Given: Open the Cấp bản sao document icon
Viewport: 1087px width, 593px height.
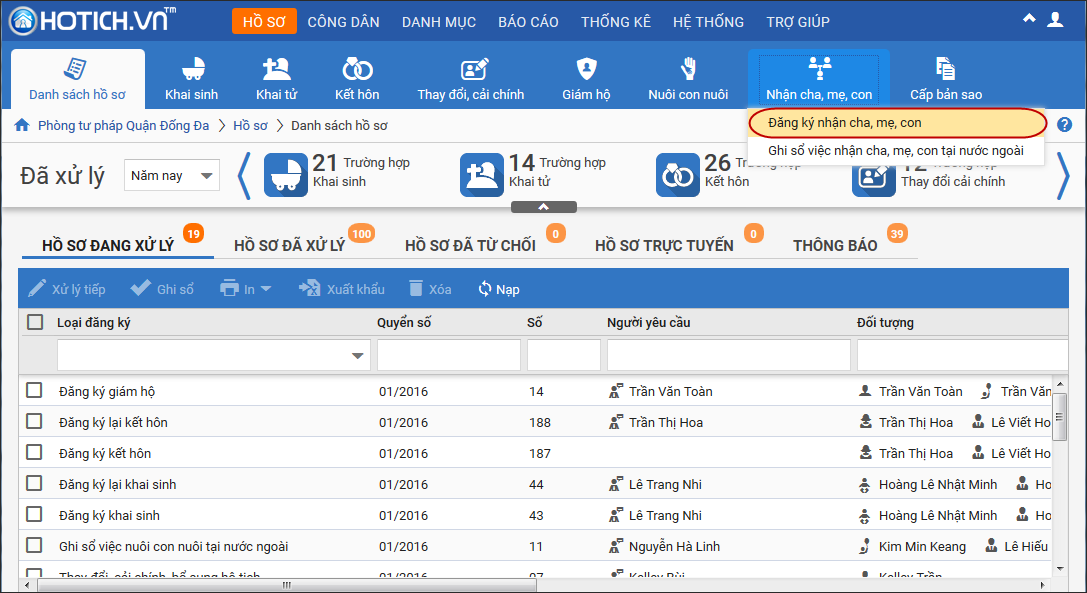Looking at the screenshot, I should (945, 70).
